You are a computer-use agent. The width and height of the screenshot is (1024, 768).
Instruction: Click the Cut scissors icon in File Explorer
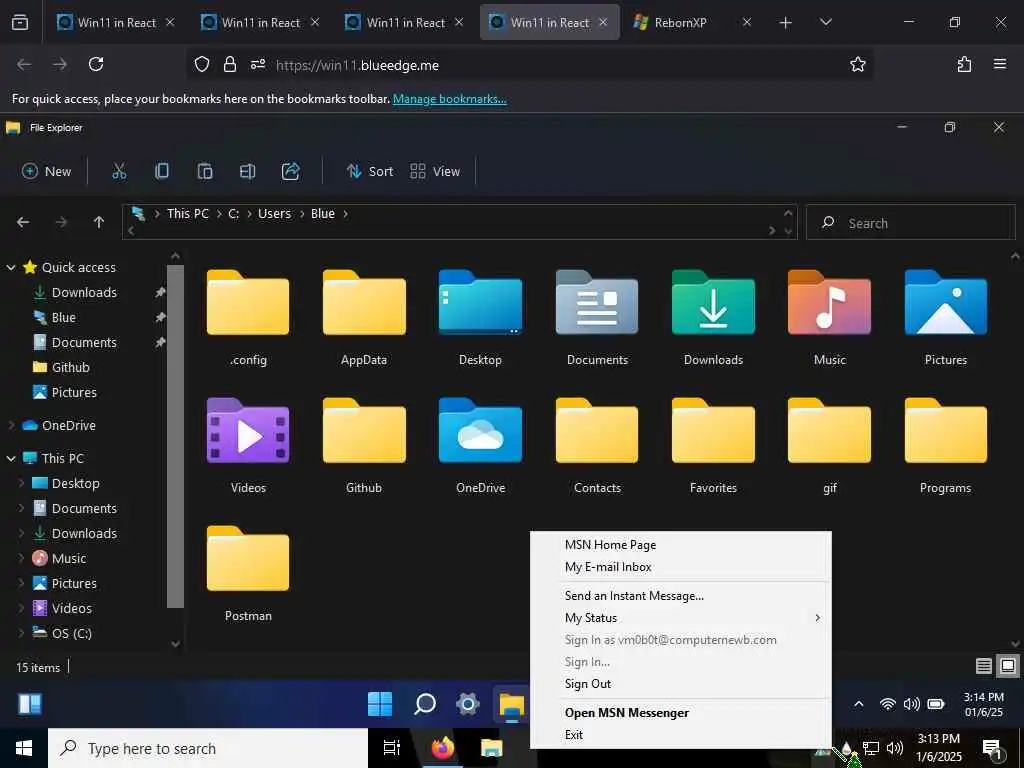[119, 171]
